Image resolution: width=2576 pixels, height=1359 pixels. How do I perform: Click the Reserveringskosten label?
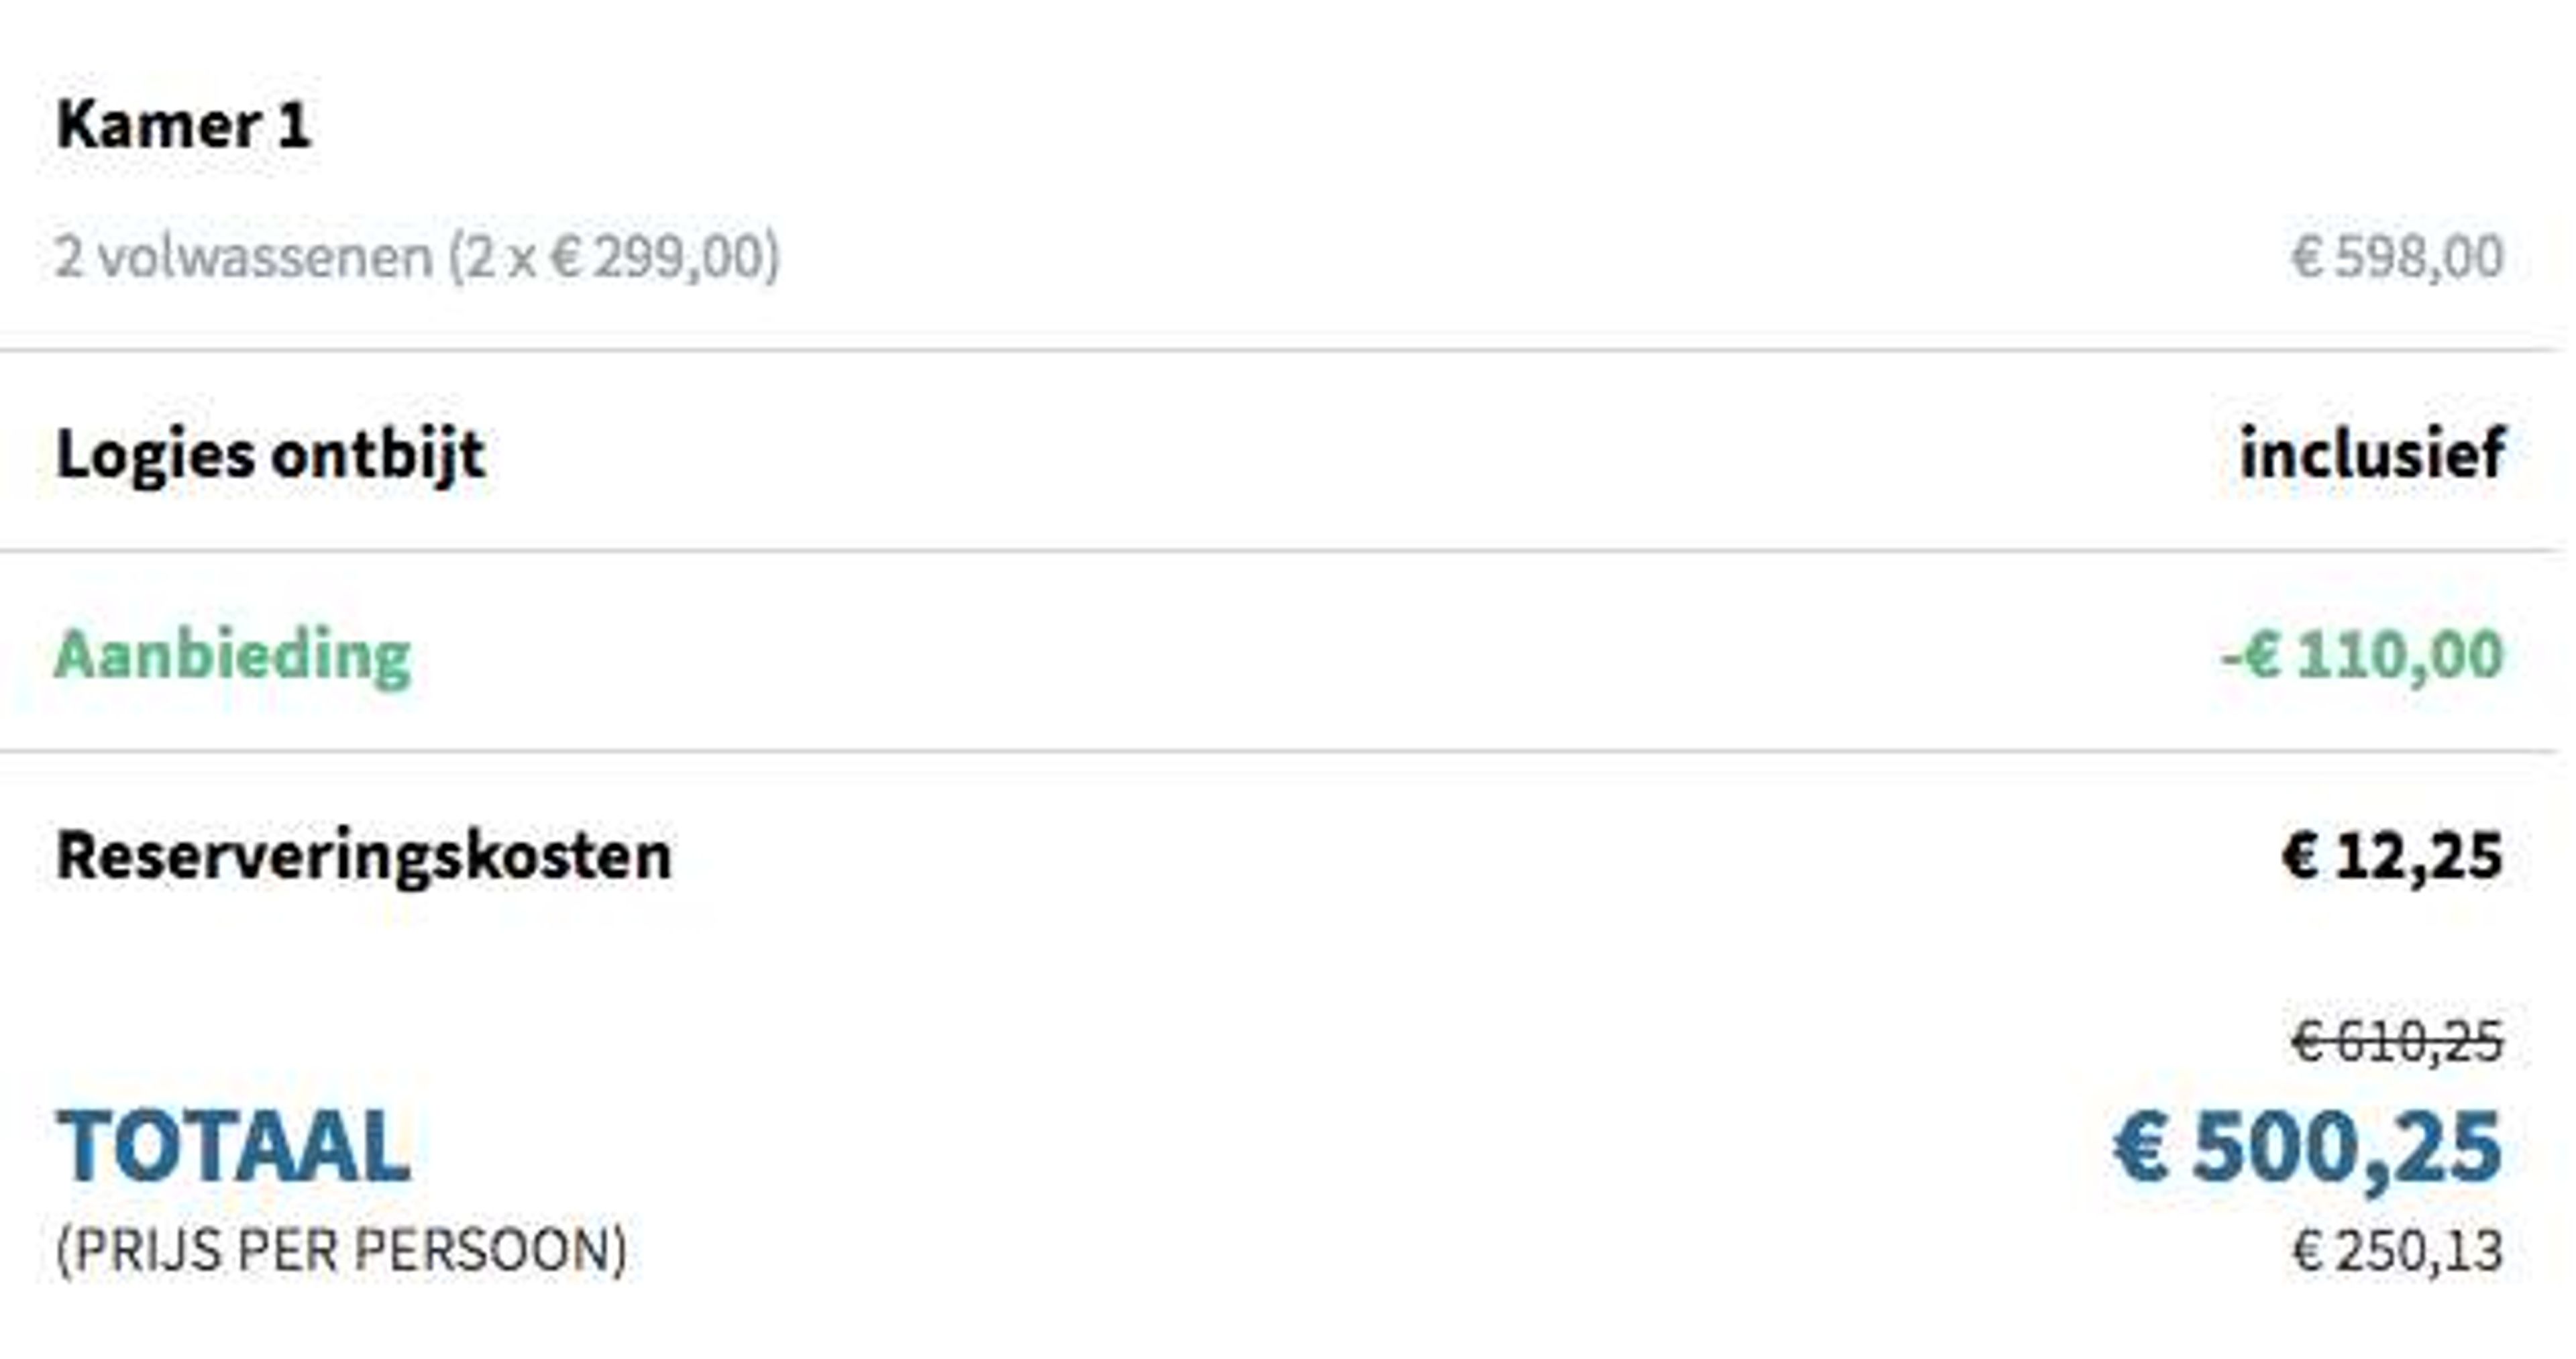364,857
